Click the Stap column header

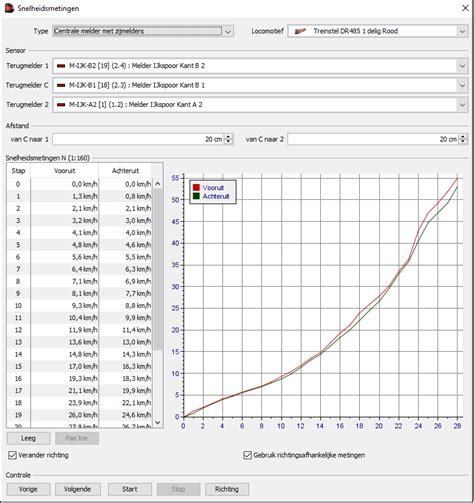(x=18, y=171)
